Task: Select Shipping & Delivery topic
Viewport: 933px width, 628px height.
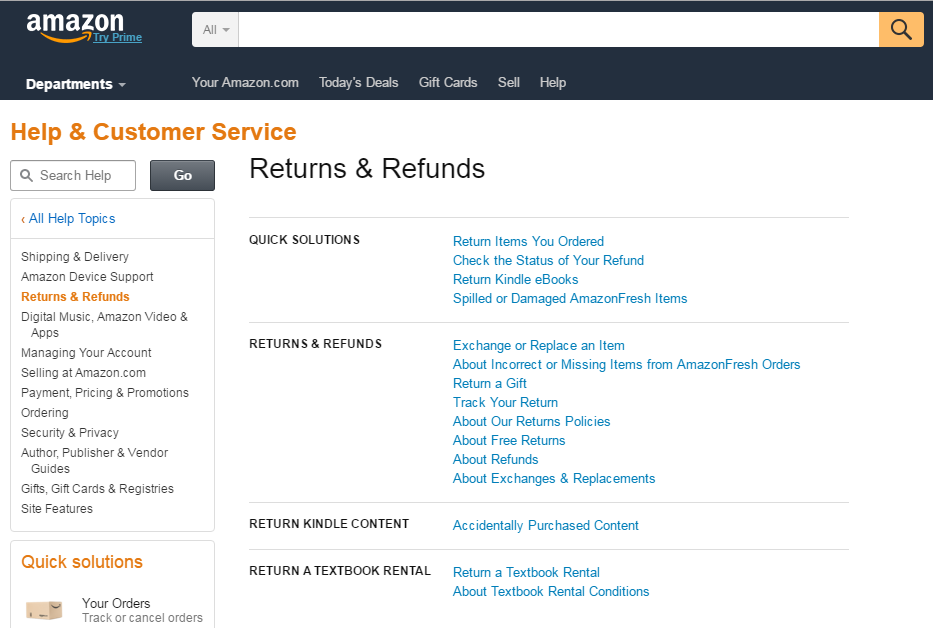Action: (x=75, y=257)
